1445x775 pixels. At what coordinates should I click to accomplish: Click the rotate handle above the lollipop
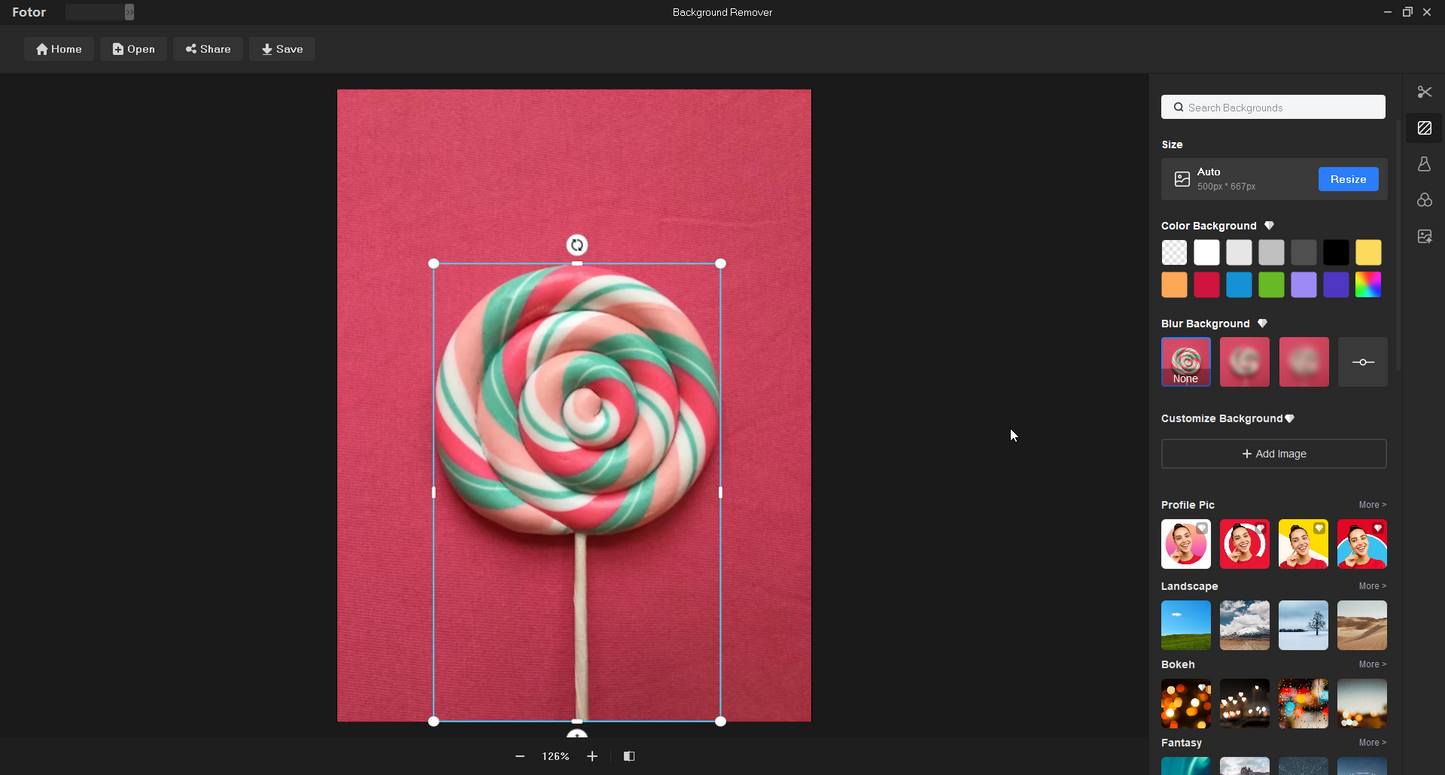pos(577,245)
